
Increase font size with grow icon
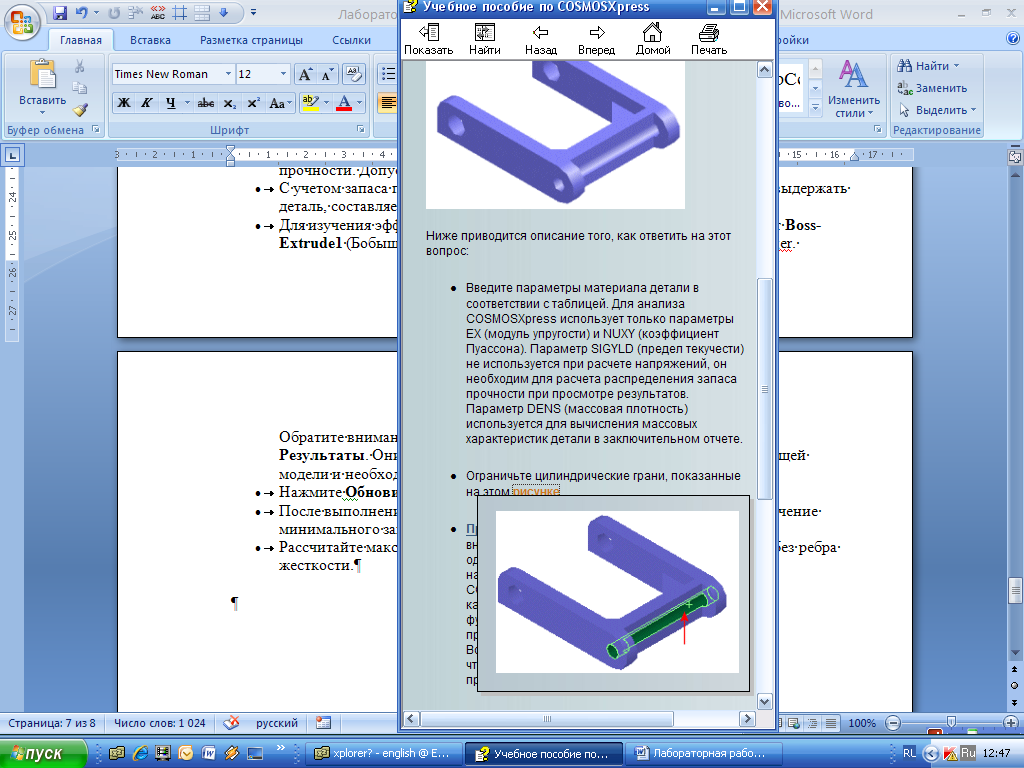(305, 74)
